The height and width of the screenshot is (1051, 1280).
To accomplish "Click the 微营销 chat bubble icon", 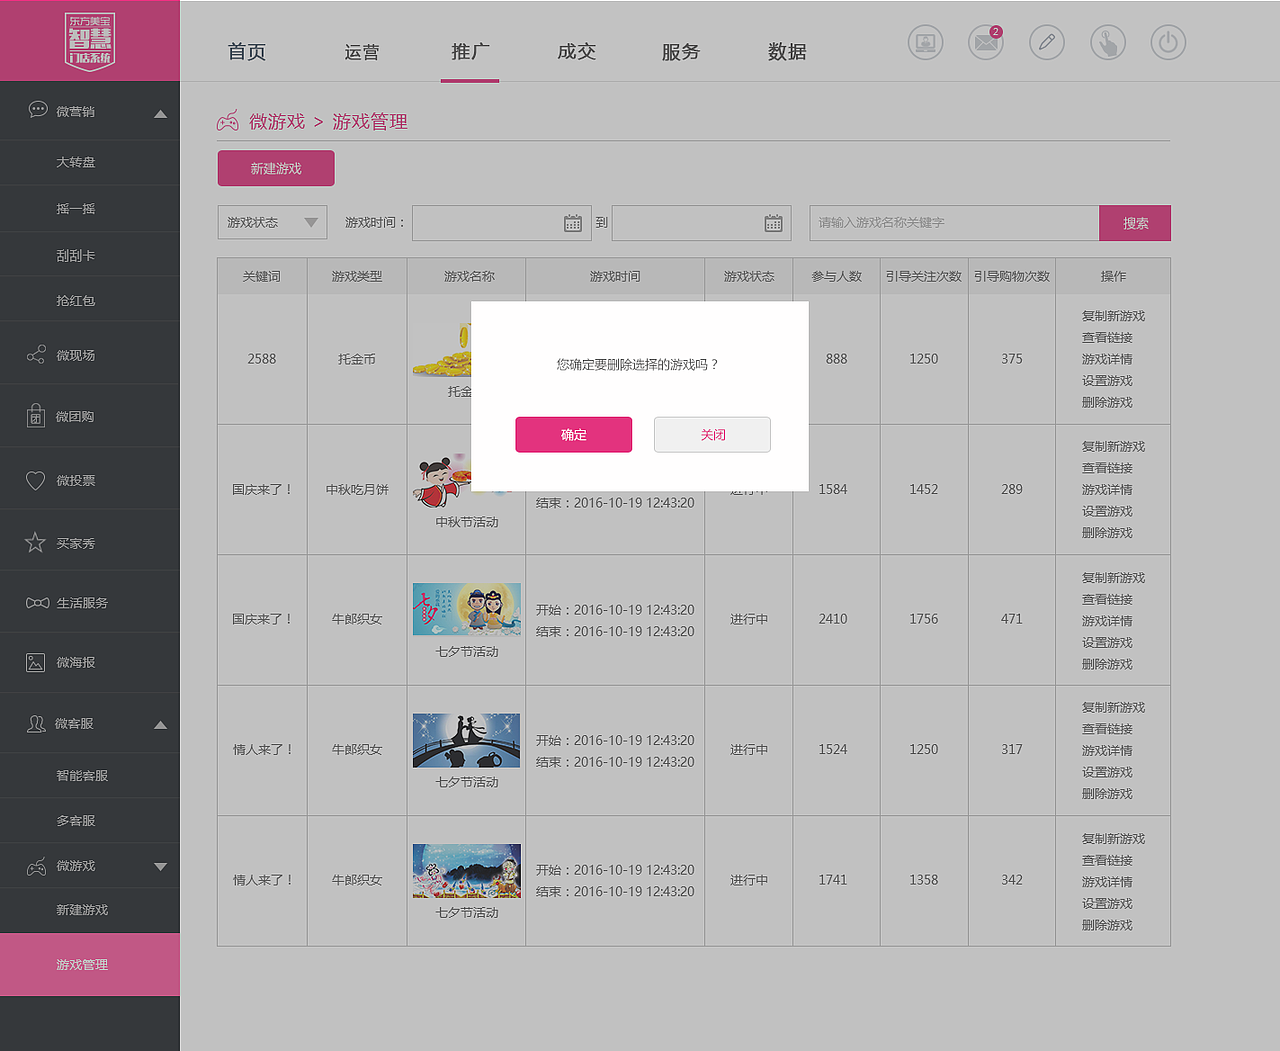I will pyautogui.click(x=38, y=109).
